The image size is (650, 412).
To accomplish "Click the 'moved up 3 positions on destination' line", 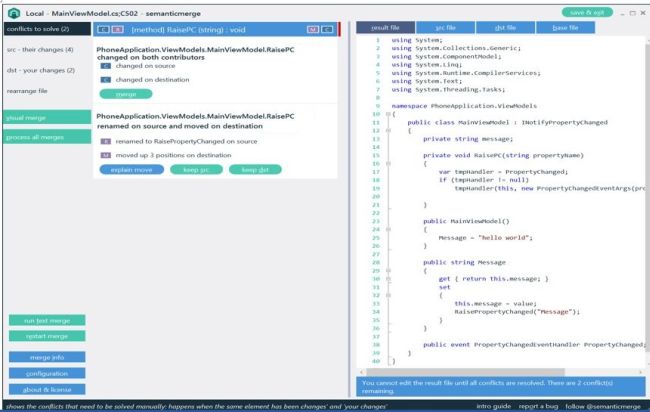I will [x=173, y=155].
